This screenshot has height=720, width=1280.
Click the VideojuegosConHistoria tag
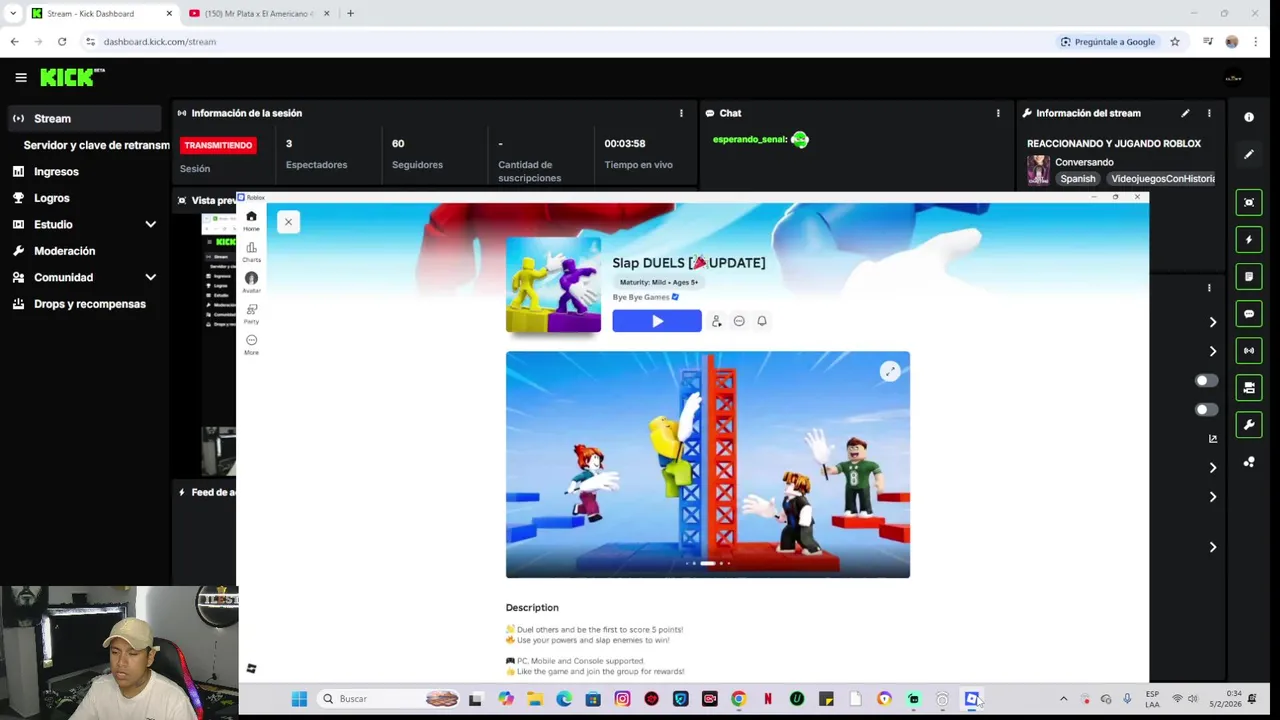tap(1162, 179)
